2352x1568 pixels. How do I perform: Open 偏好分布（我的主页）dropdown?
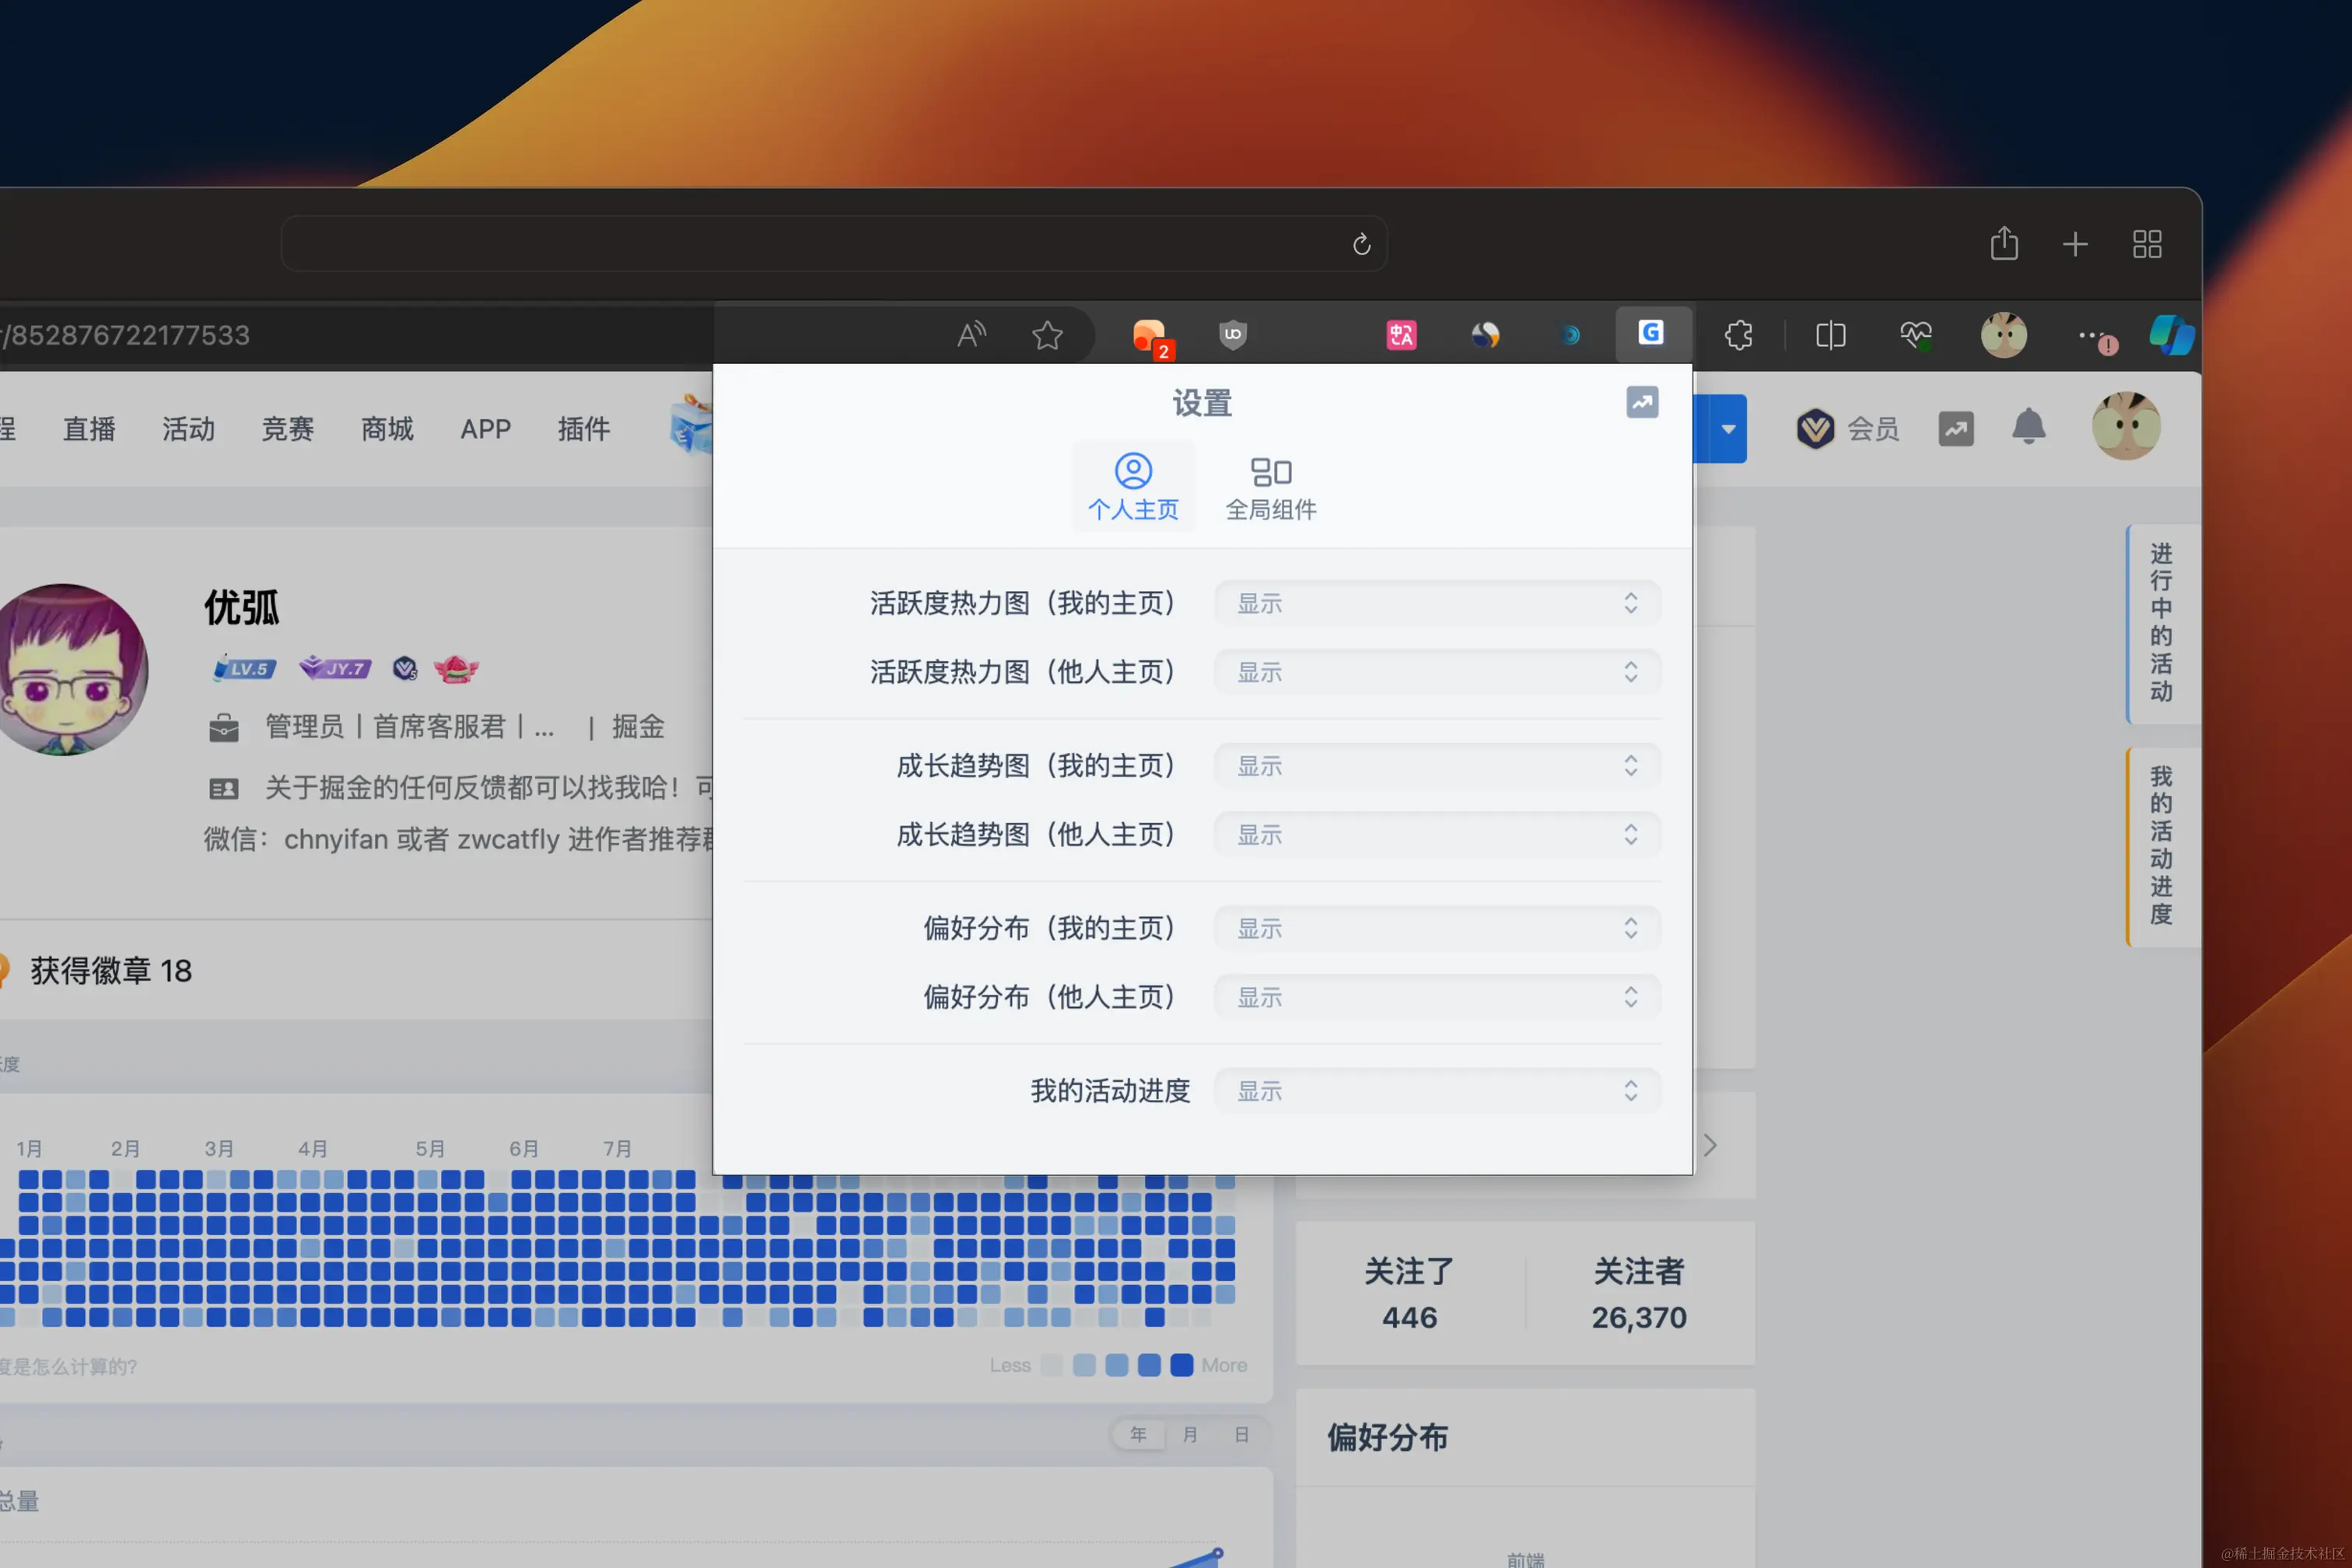click(1437, 928)
